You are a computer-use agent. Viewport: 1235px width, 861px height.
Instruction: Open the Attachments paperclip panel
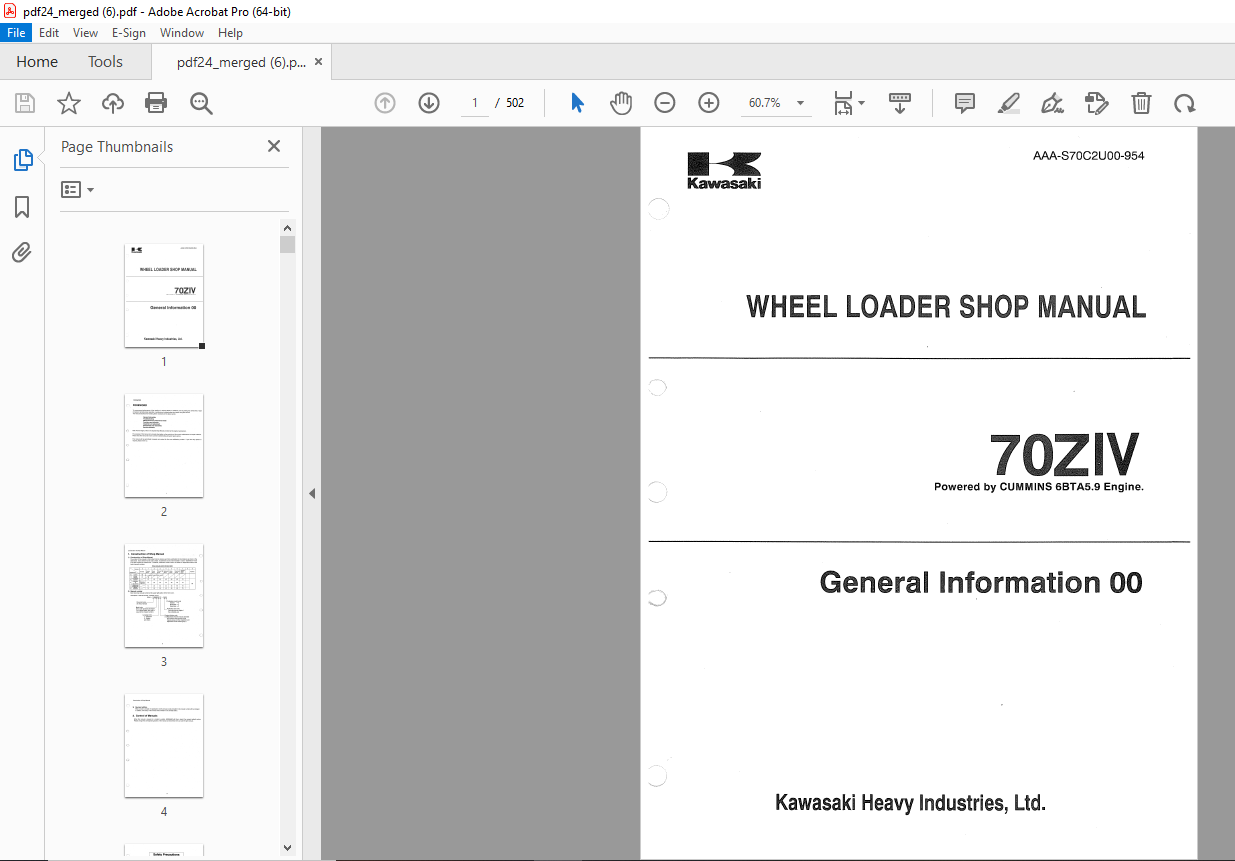click(22, 252)
